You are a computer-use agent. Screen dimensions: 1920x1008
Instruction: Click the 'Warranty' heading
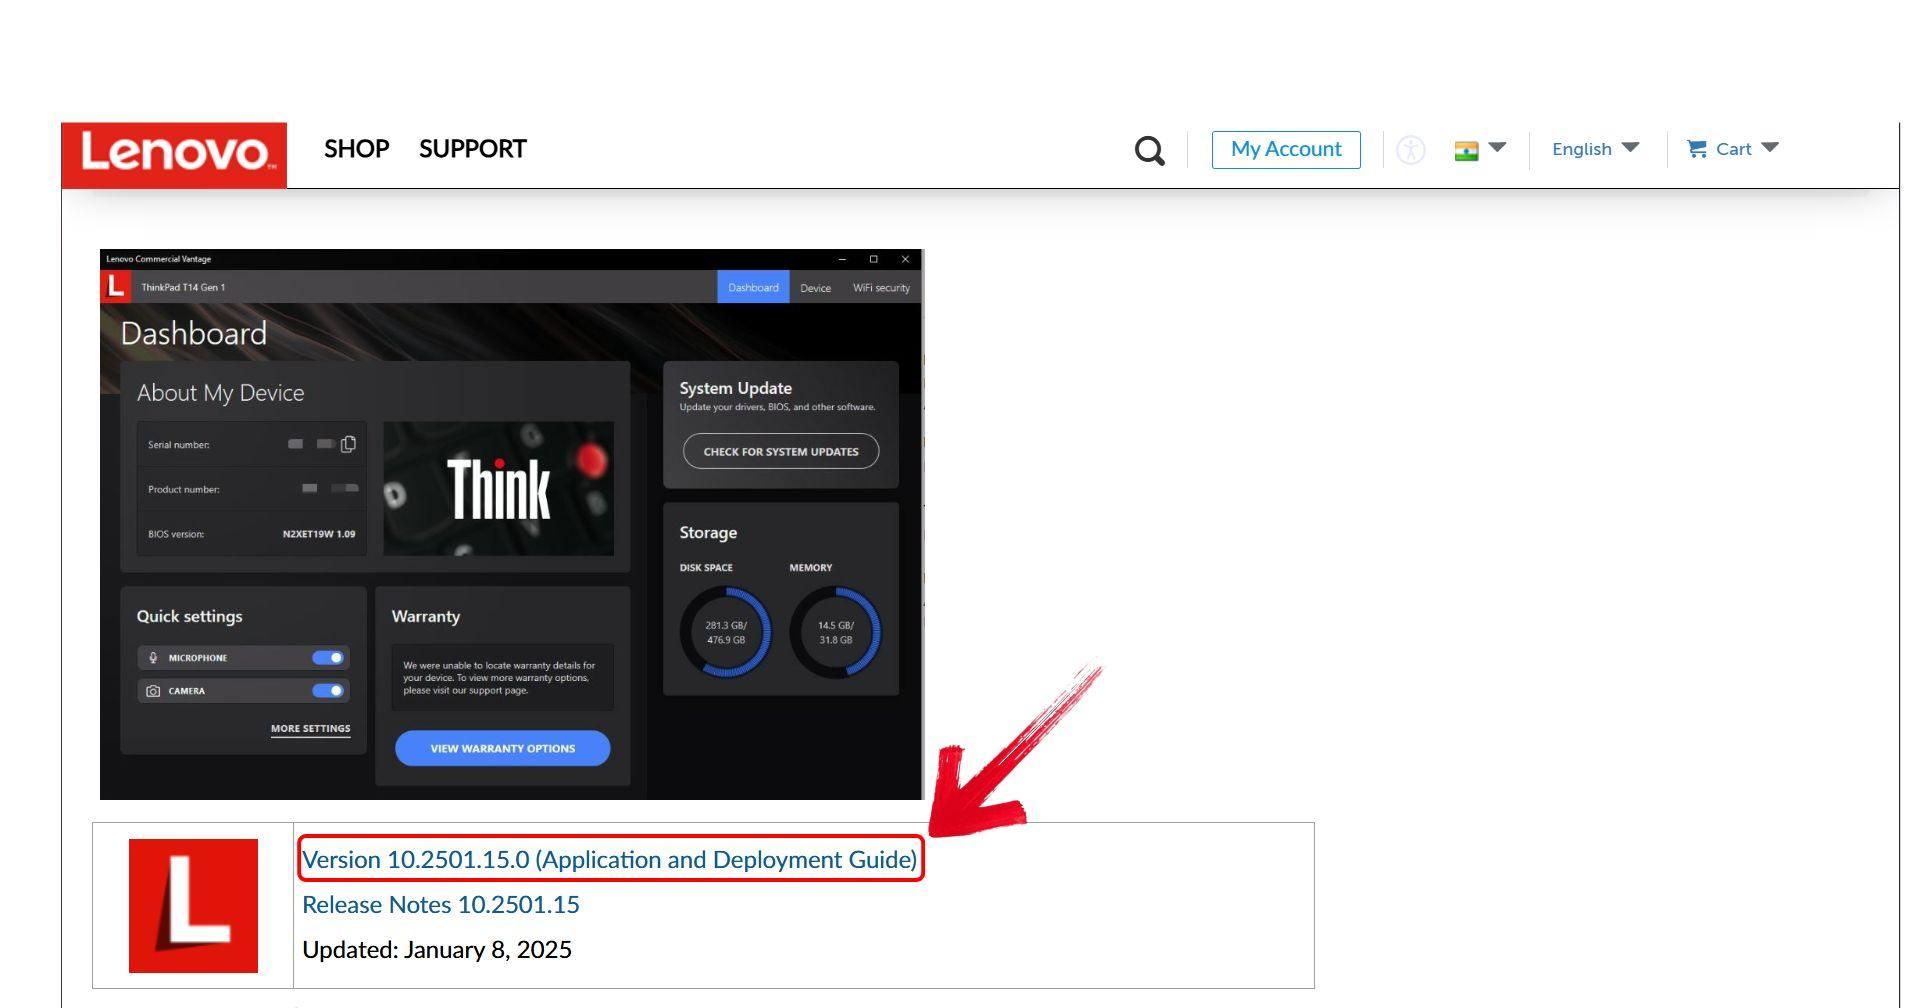click(x=426, y=617)
